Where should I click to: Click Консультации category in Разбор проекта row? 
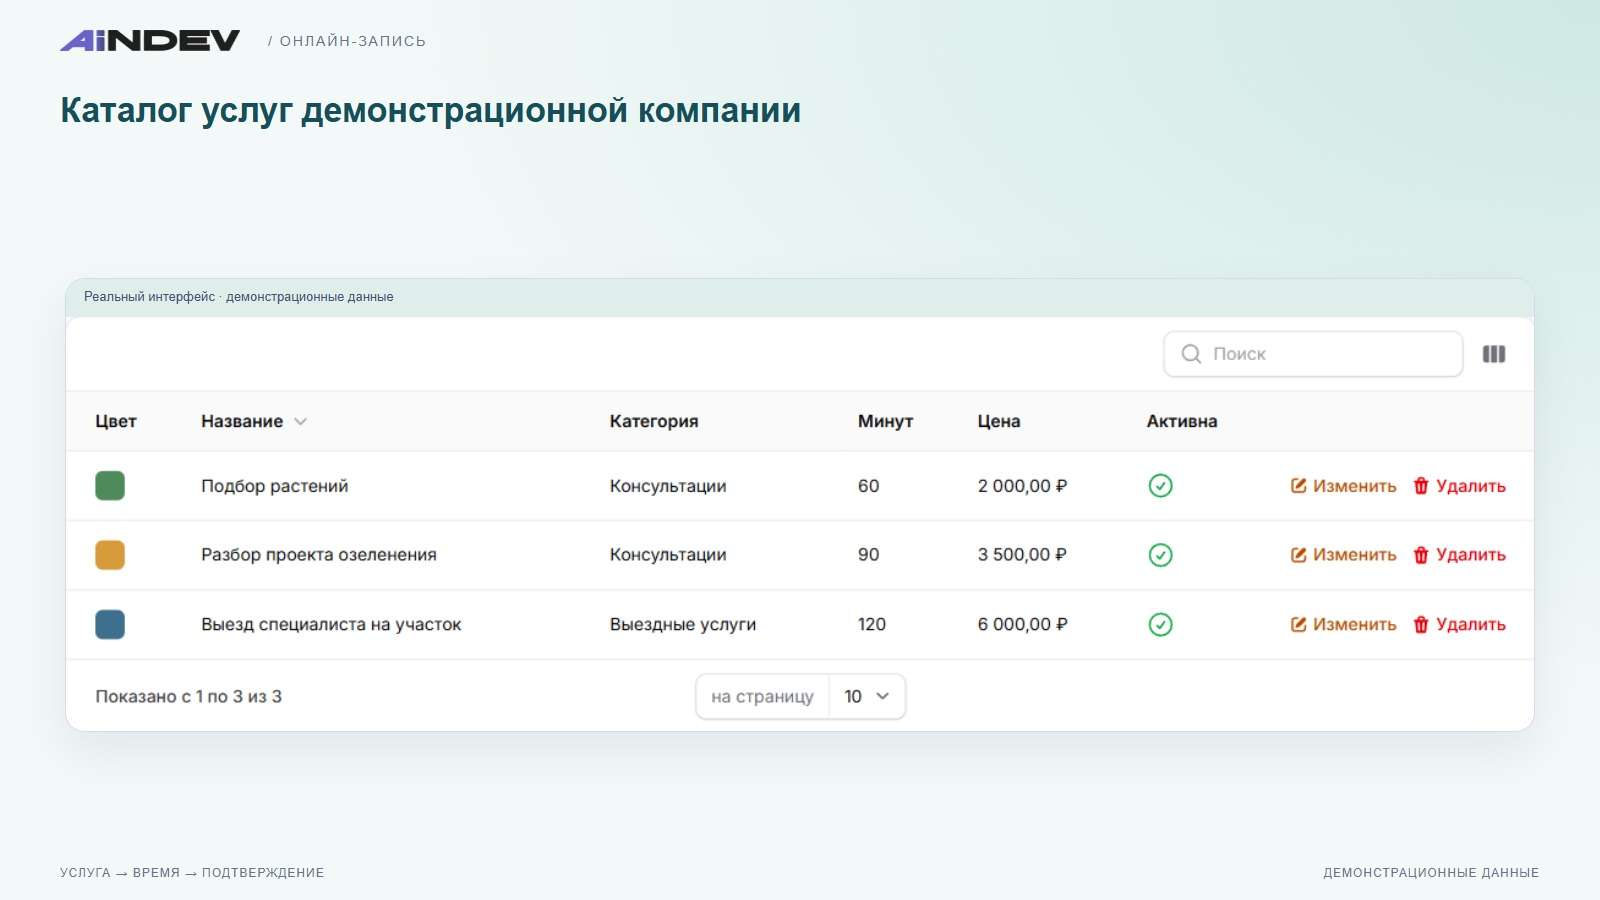pyautogui.click(x=668, y=555)
